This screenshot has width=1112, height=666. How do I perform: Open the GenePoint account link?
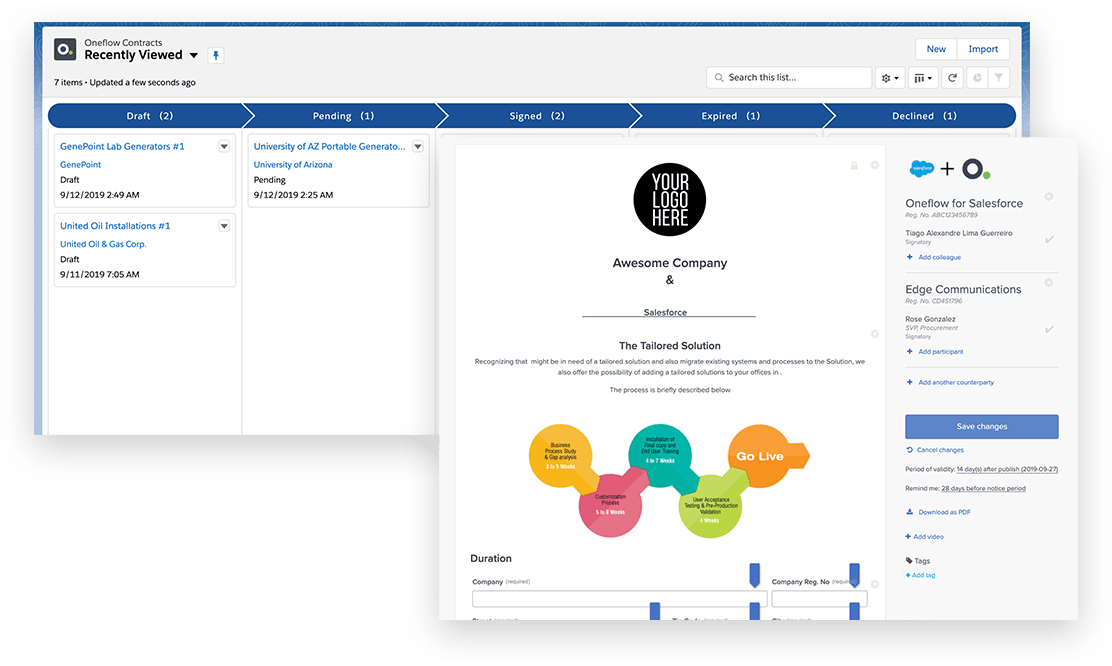[80, 165]
